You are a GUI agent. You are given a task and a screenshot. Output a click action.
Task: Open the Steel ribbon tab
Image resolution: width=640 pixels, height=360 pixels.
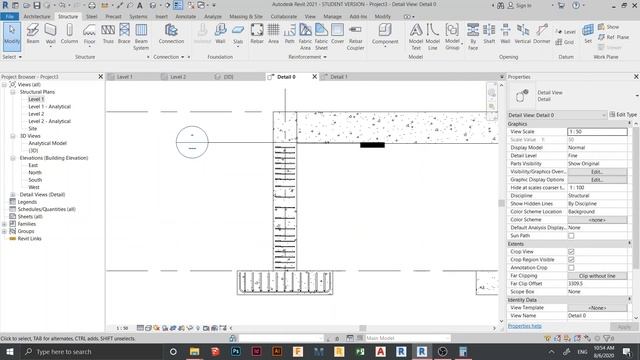pyautogui.click(x=91, y=16)
